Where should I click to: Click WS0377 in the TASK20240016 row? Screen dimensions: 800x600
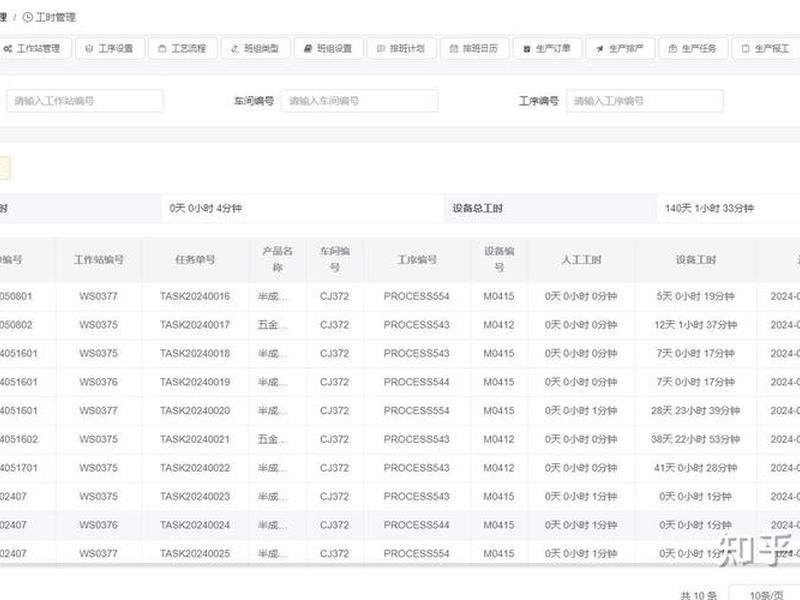(x=98, y=296)
